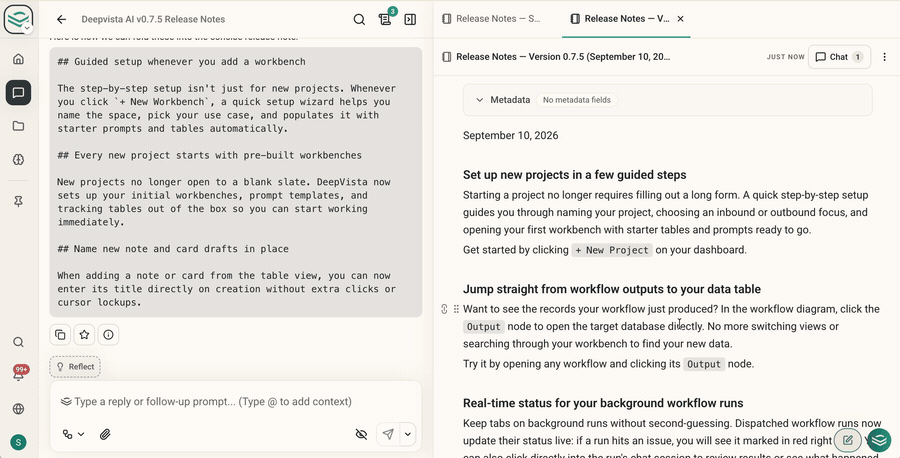This screenshot has width=900, height=458.
Task: Click 'Name new note and card drafts in place' line
Action: click(173, 249)
